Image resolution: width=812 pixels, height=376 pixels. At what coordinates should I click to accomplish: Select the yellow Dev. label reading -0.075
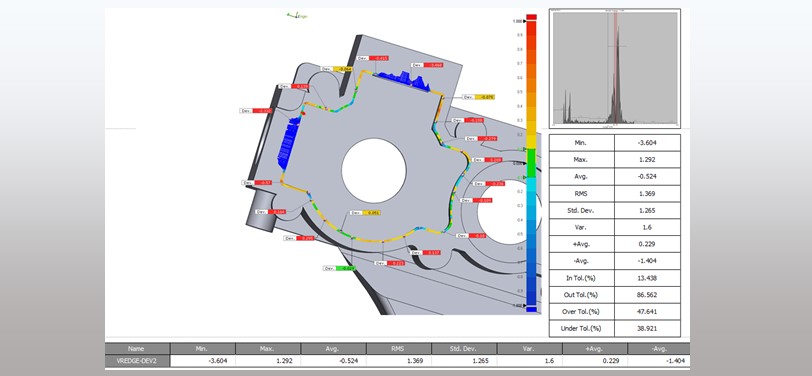click(478, 97)
